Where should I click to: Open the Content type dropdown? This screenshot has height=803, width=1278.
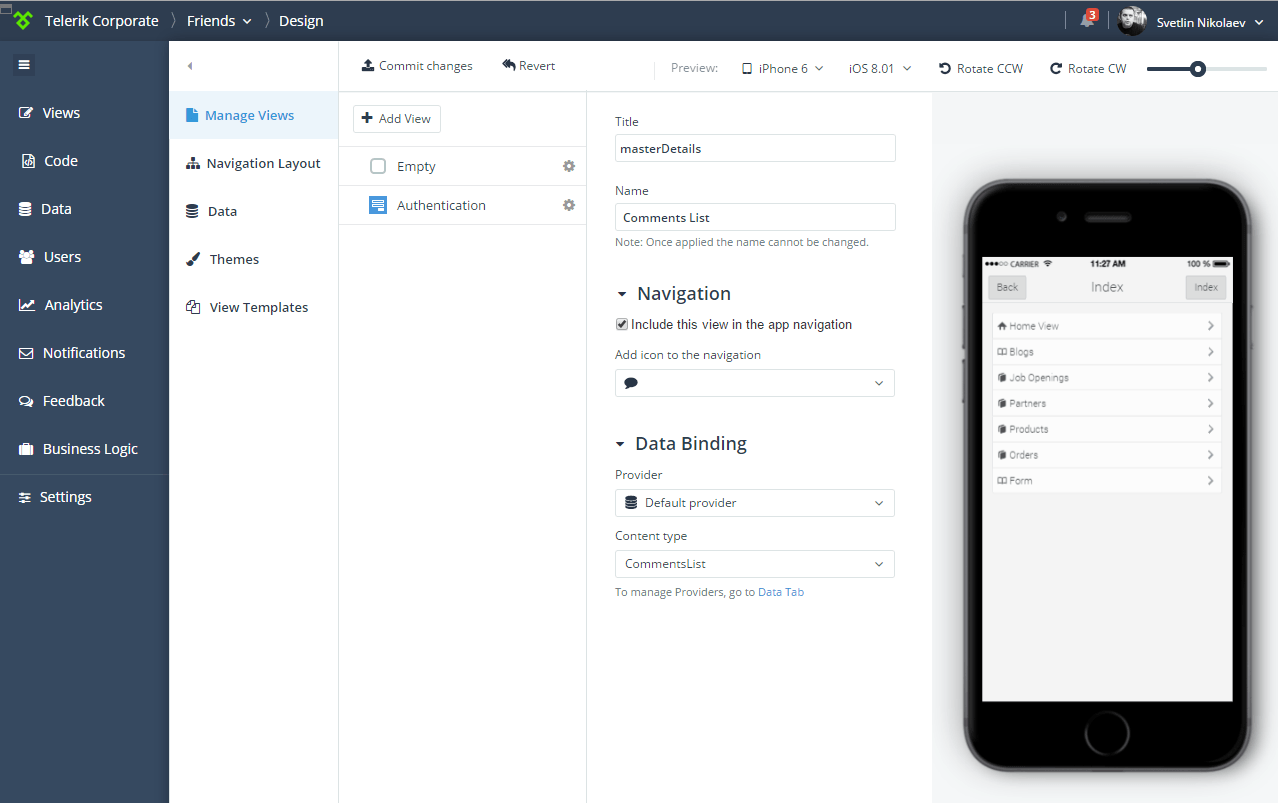pos(754,564)
